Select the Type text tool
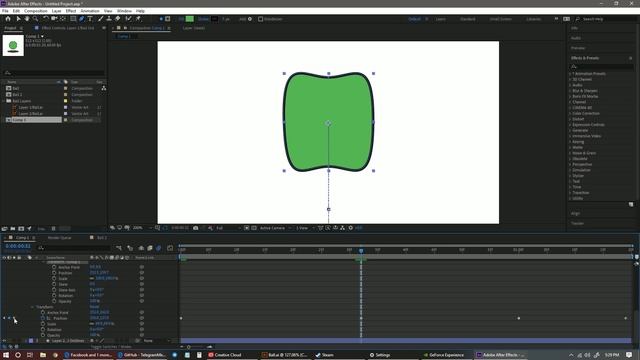Viewport: 640px width, 360px height. pyautogui.click(x=90, y=19)
